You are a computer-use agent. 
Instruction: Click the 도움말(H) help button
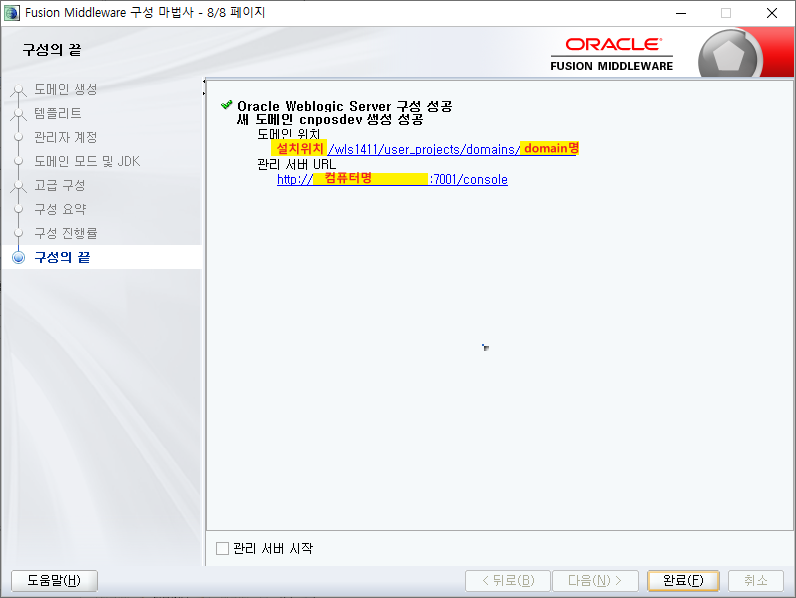pyautogui.click(x=54, y=580)
